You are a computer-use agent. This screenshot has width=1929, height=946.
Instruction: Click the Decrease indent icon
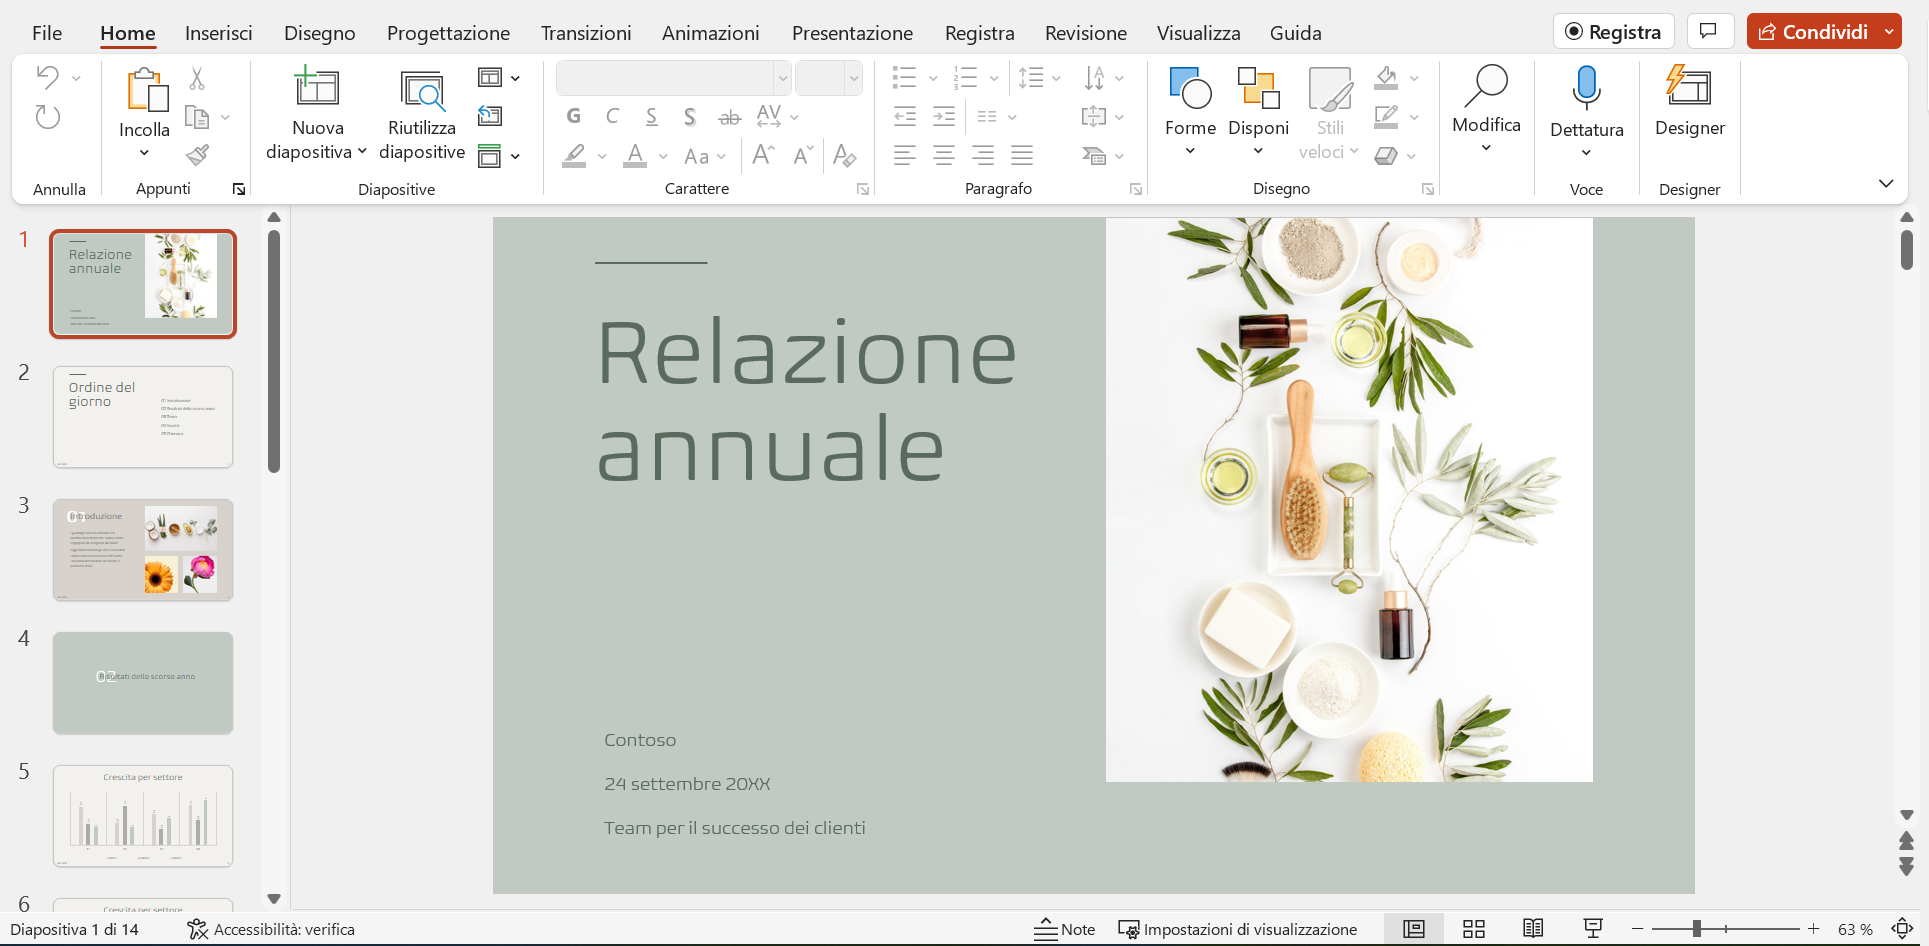(x=905, y=117)
